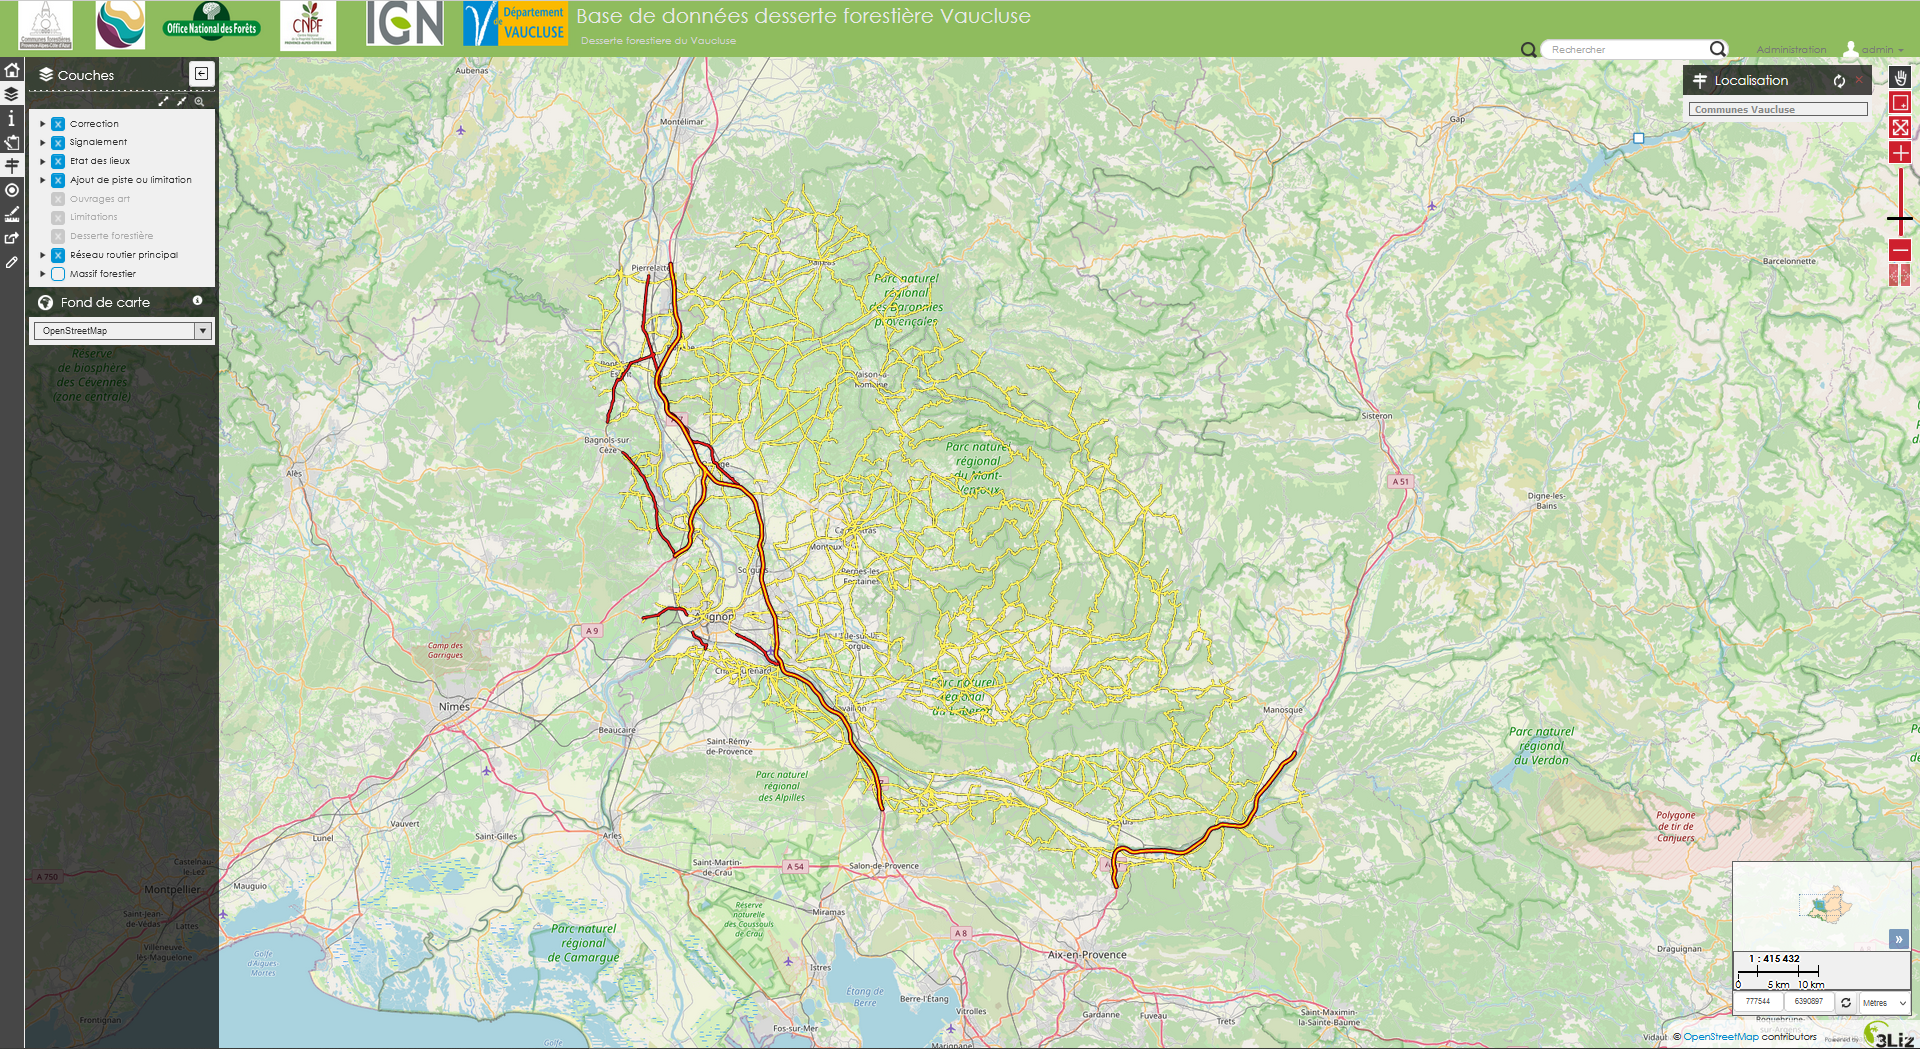Click the search icon left of Rechercher box
The height and width of the screenshot is (1049, 1920).
(x=1528, y=50)
